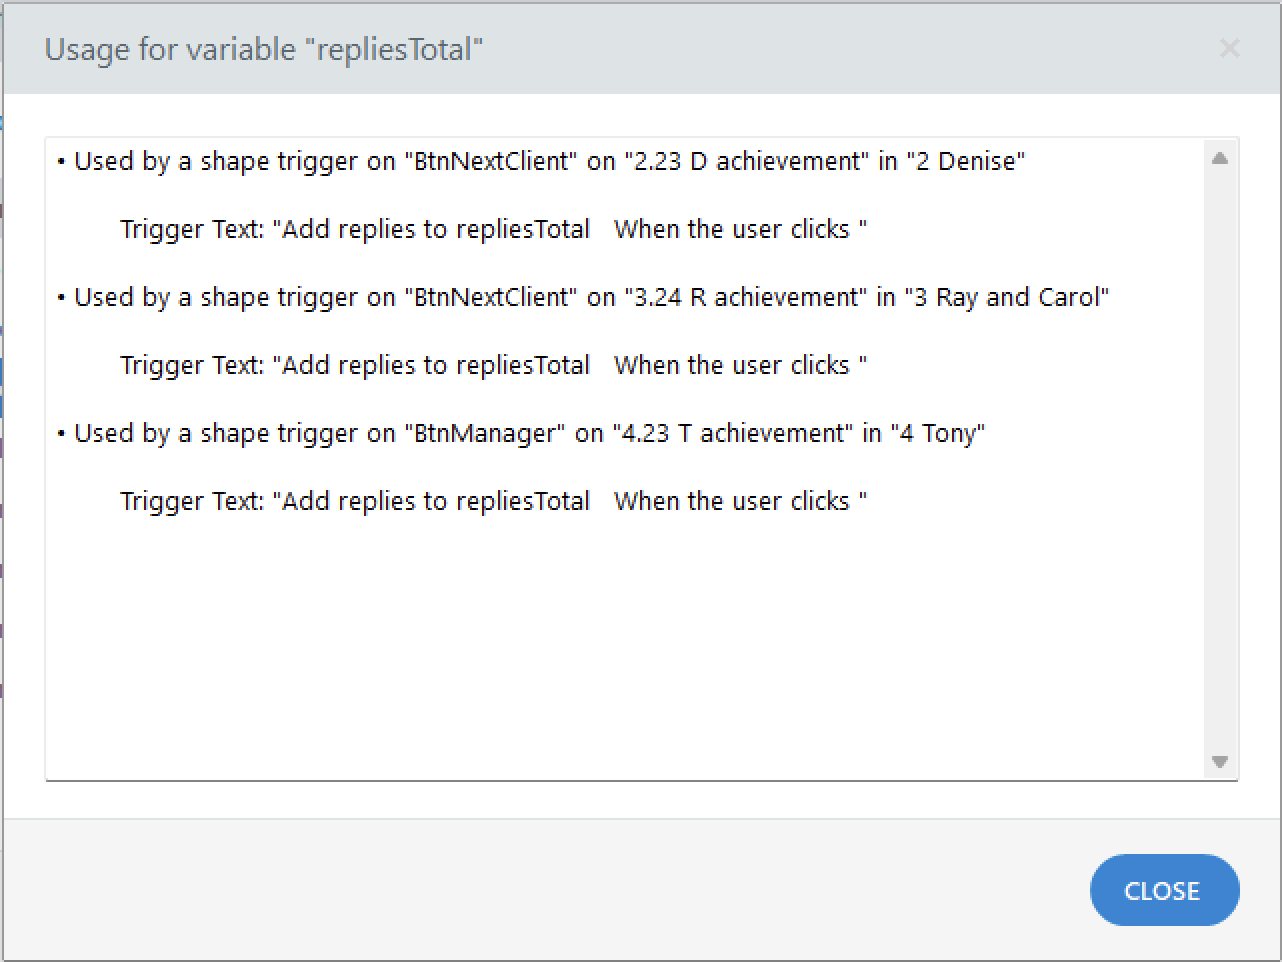This screenshot has height=962, width=1282.
Task: Click the blue CLOSE button
Action: click(x=1164, y=890)
